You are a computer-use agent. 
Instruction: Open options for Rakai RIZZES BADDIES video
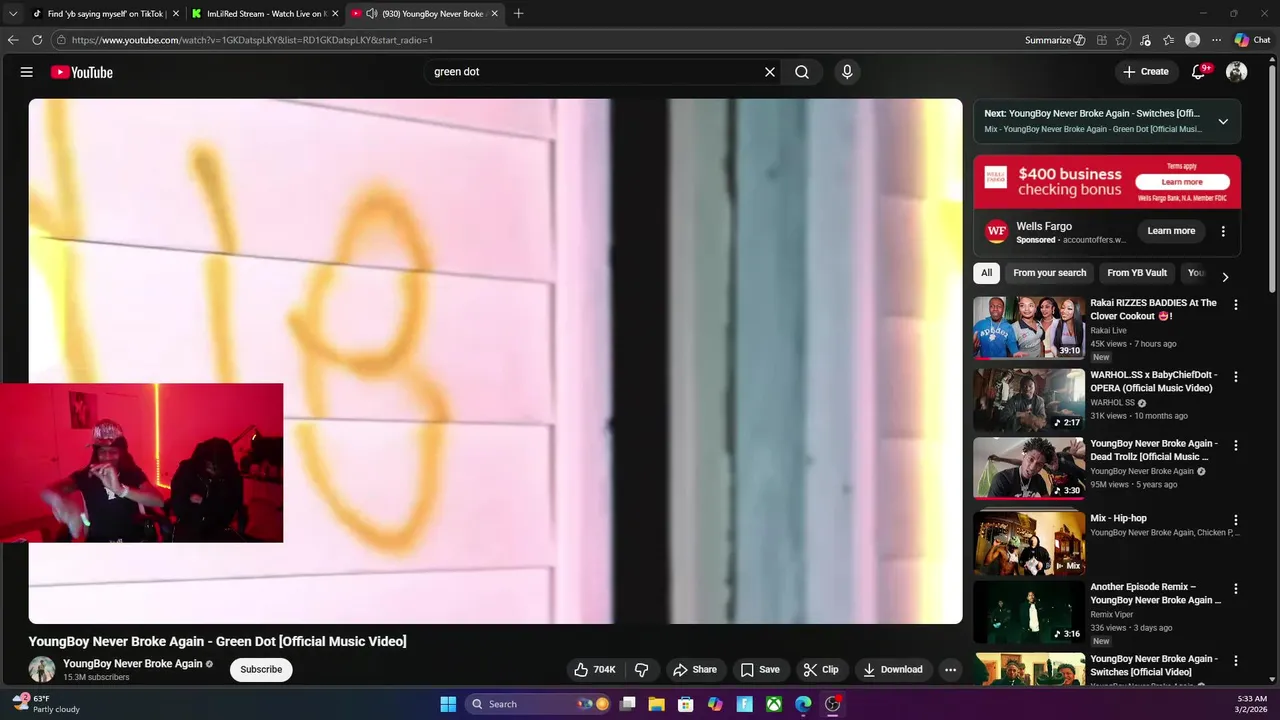(x=1236, y=305)
